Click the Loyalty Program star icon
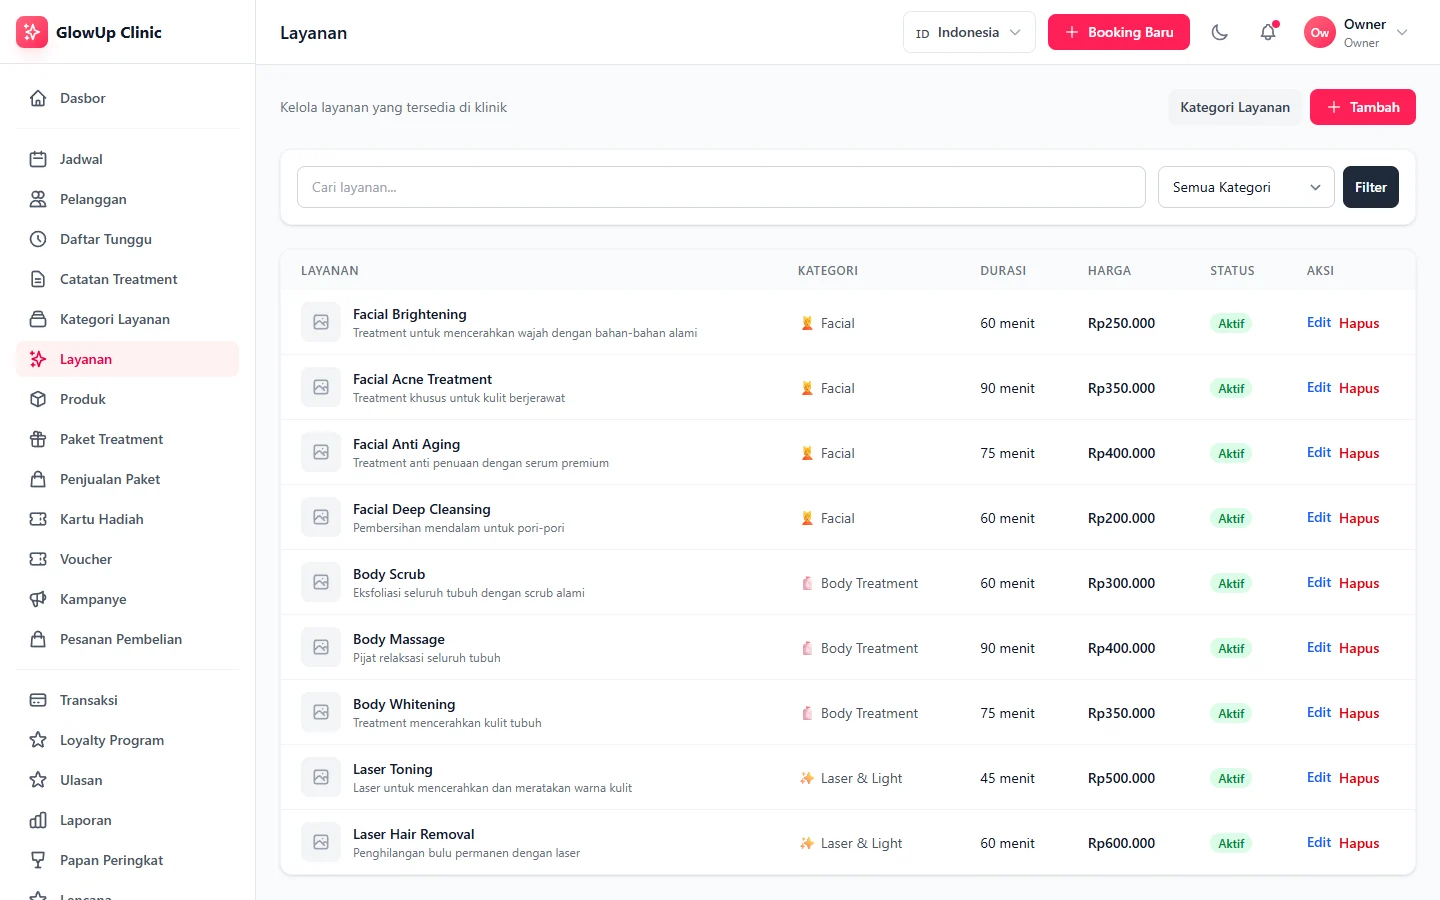 pyautogui.click(x=38, y=740)
